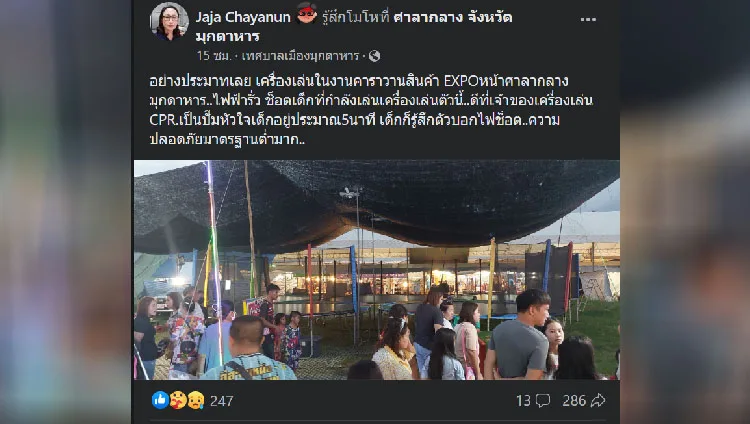Open the Jaja Chayanun profile name link

pos(243,17)
